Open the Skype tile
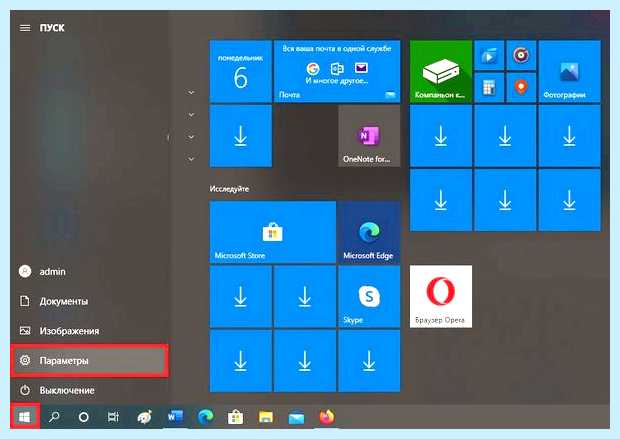Image resolution: width=620 pixels, height=439 pixels. coord(369,297)
